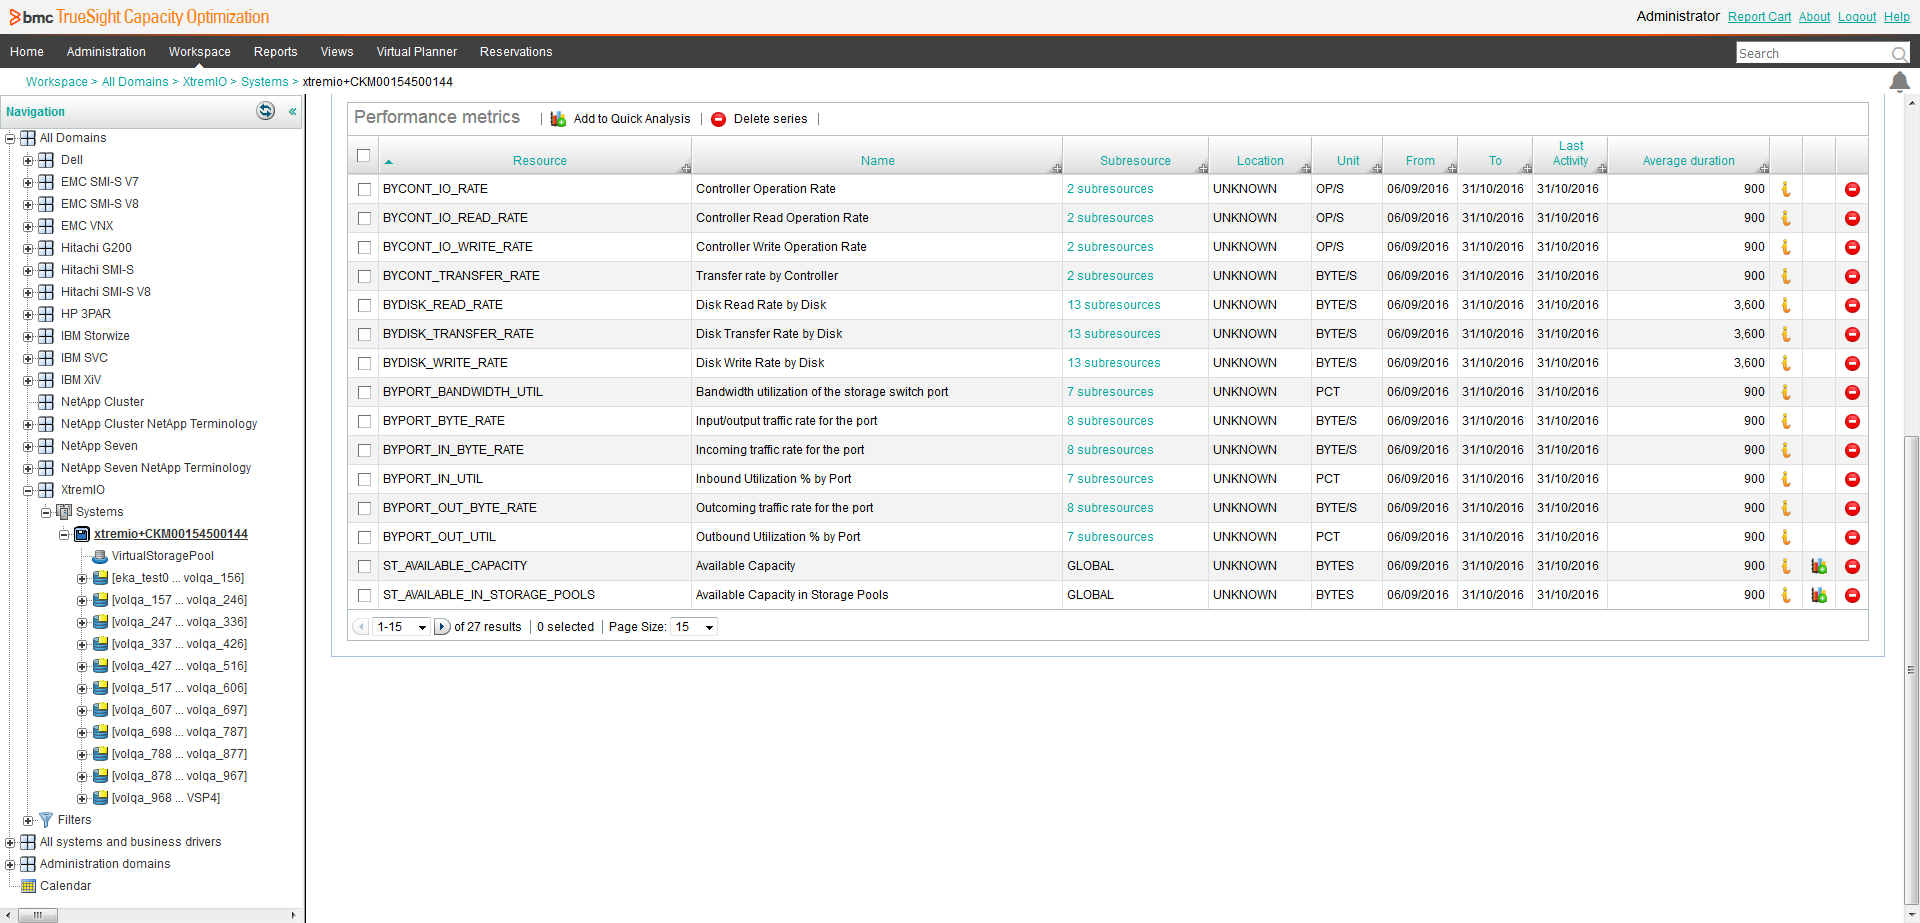Open details icon for BYPORT_IN_UTIL row
This screenshot has width=1920, height=923.
[1786, 479]
